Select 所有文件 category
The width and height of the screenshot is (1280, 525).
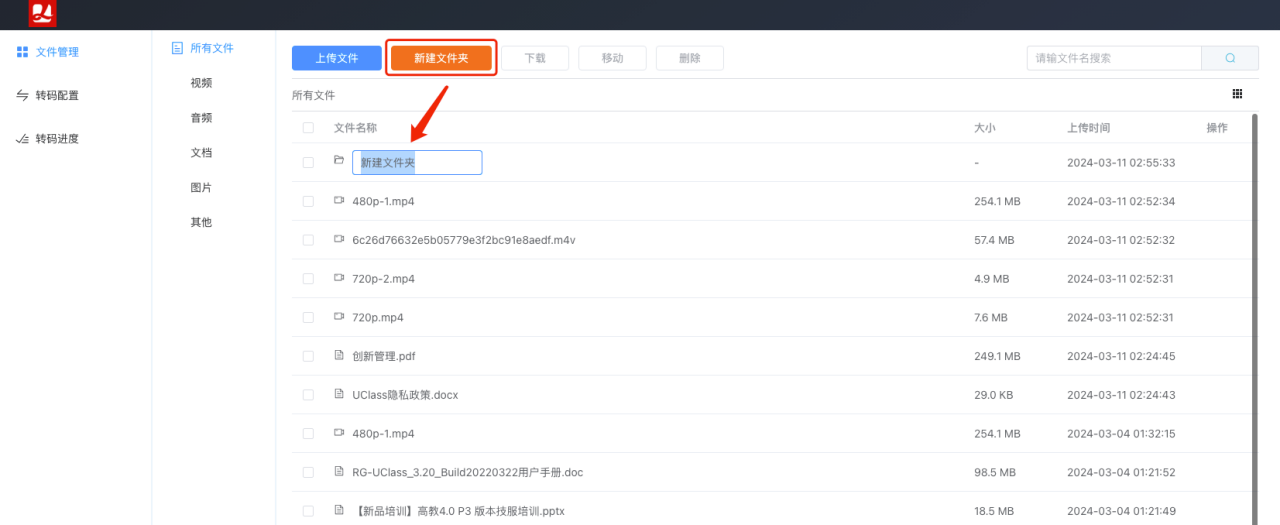(212, 48)
